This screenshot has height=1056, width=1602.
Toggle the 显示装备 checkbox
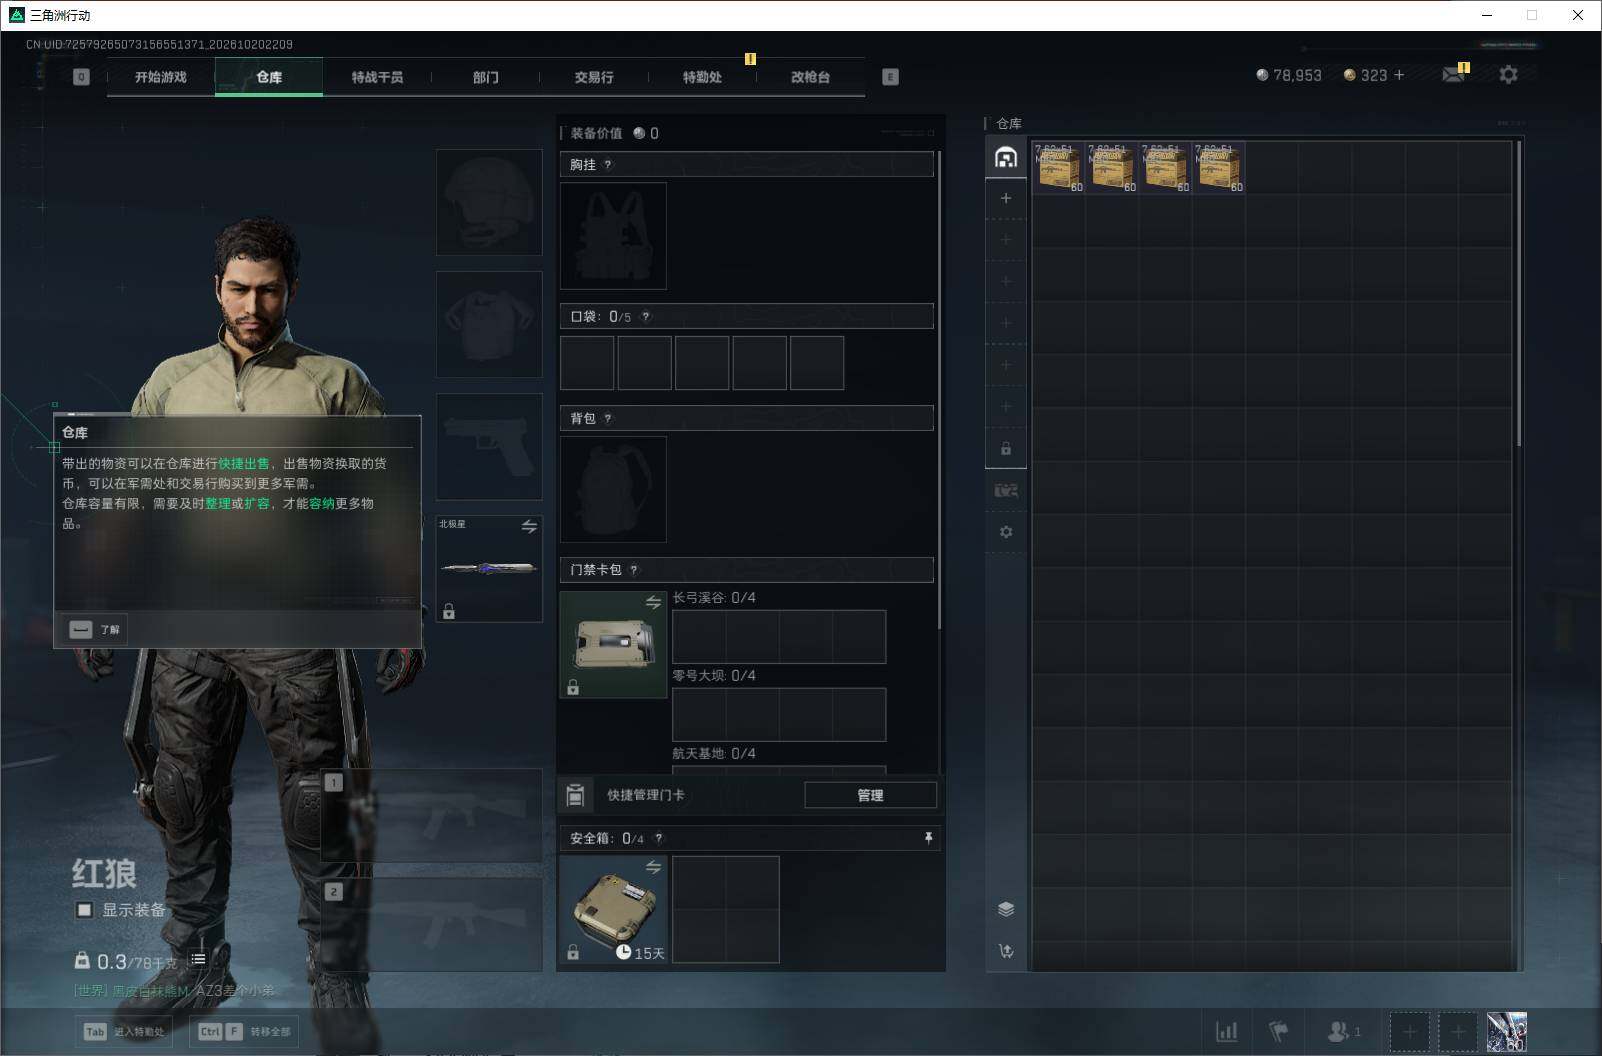(x=85, y=910)
